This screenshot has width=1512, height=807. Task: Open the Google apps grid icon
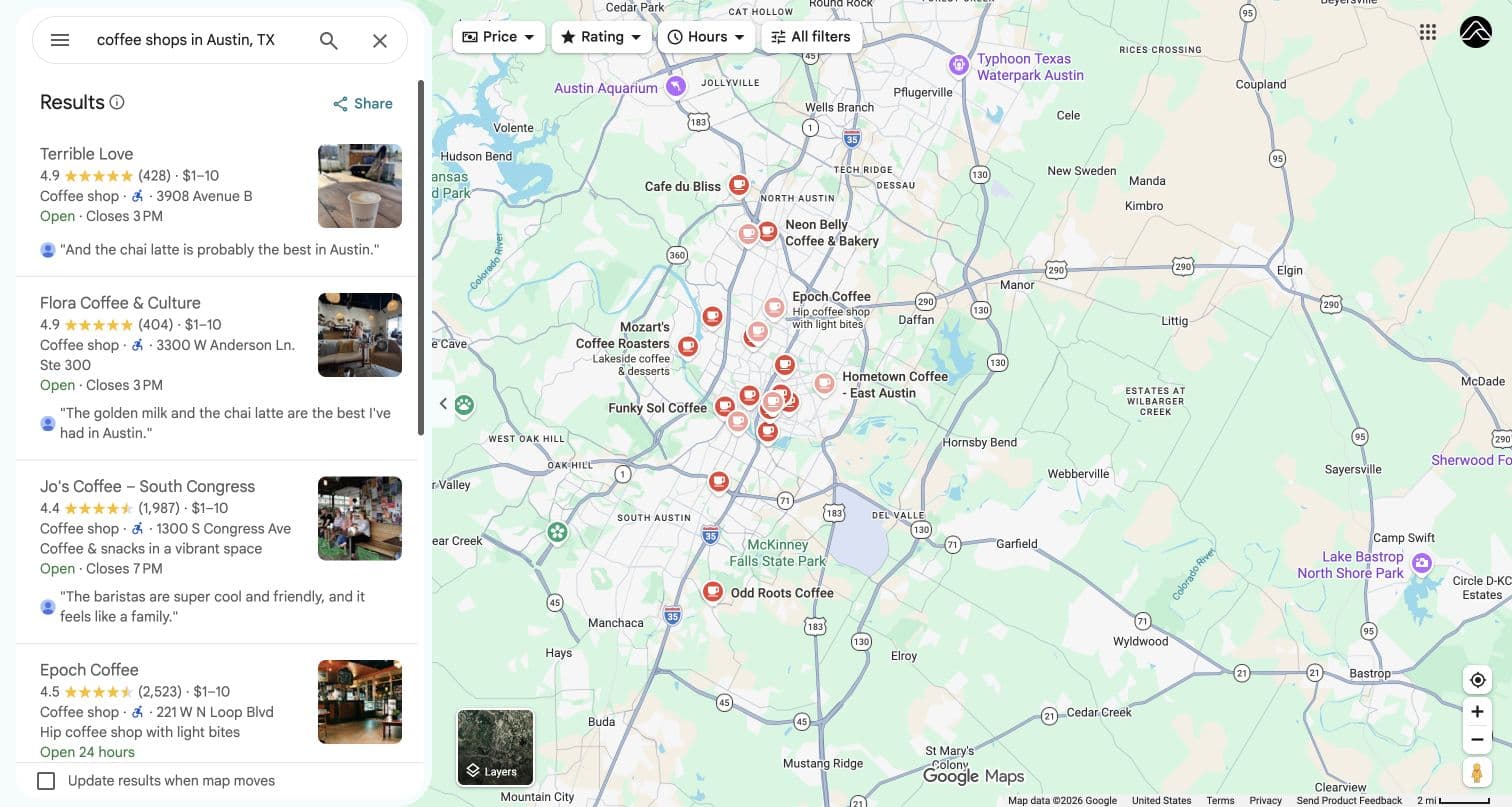(1428, 32)
